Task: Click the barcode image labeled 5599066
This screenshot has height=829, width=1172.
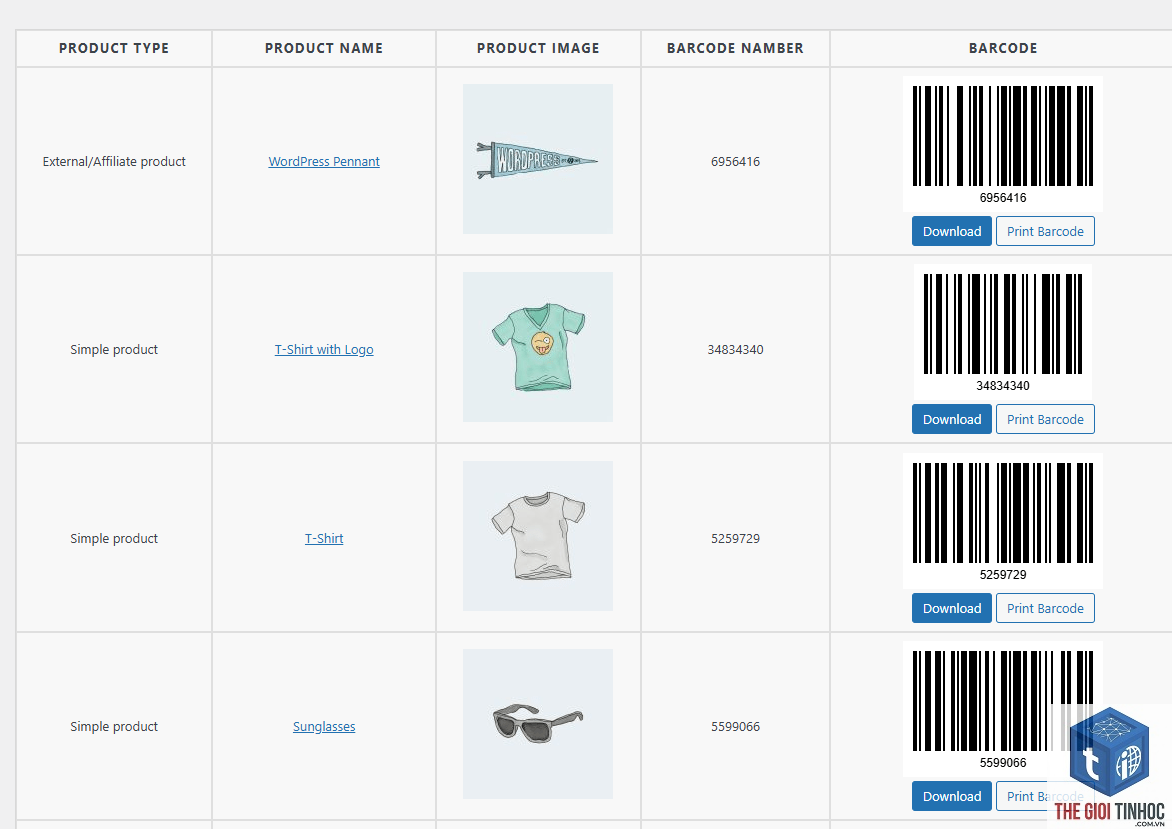Action: tap(1002, 709)
